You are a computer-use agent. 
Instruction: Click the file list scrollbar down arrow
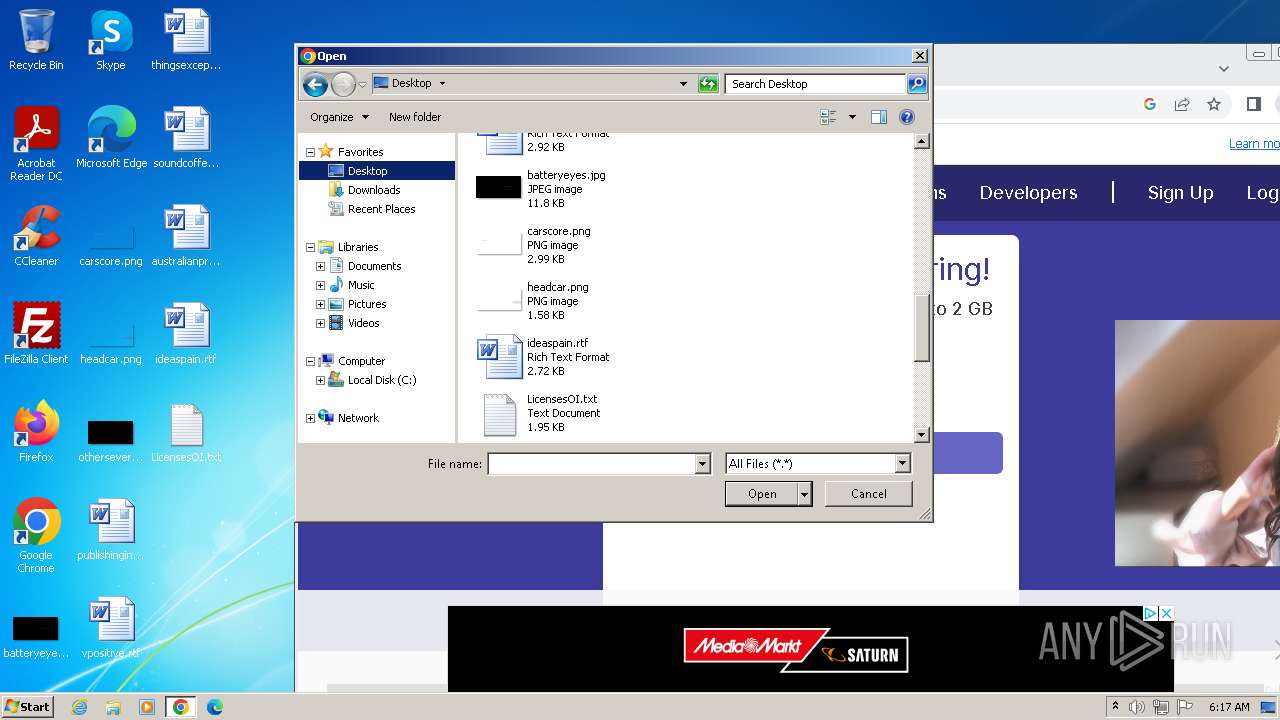pos(922,435)
